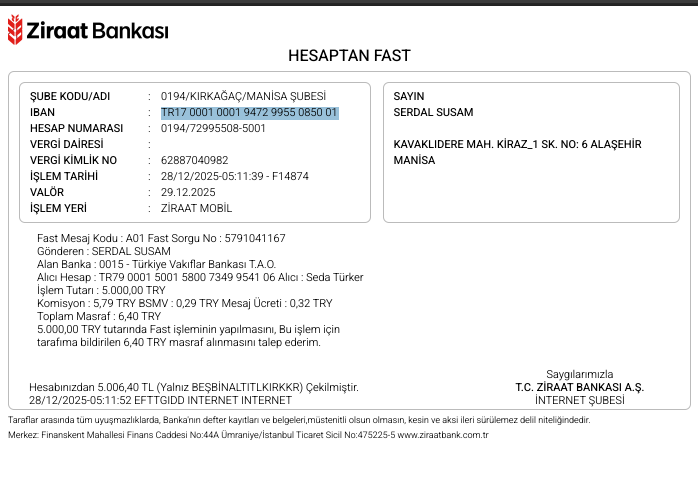Click the VALÖR label

pyautogui.click(x=47, y=193)
